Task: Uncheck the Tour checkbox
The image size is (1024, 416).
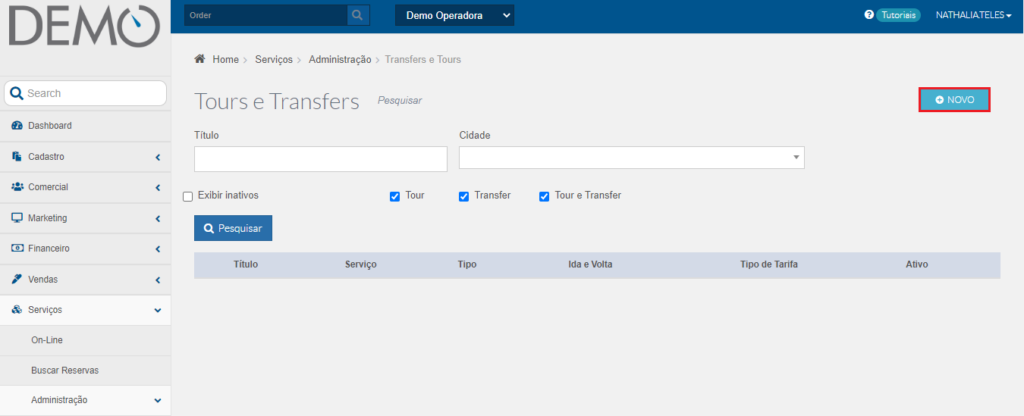Action: pyautogui.click(x=394, y=197)
